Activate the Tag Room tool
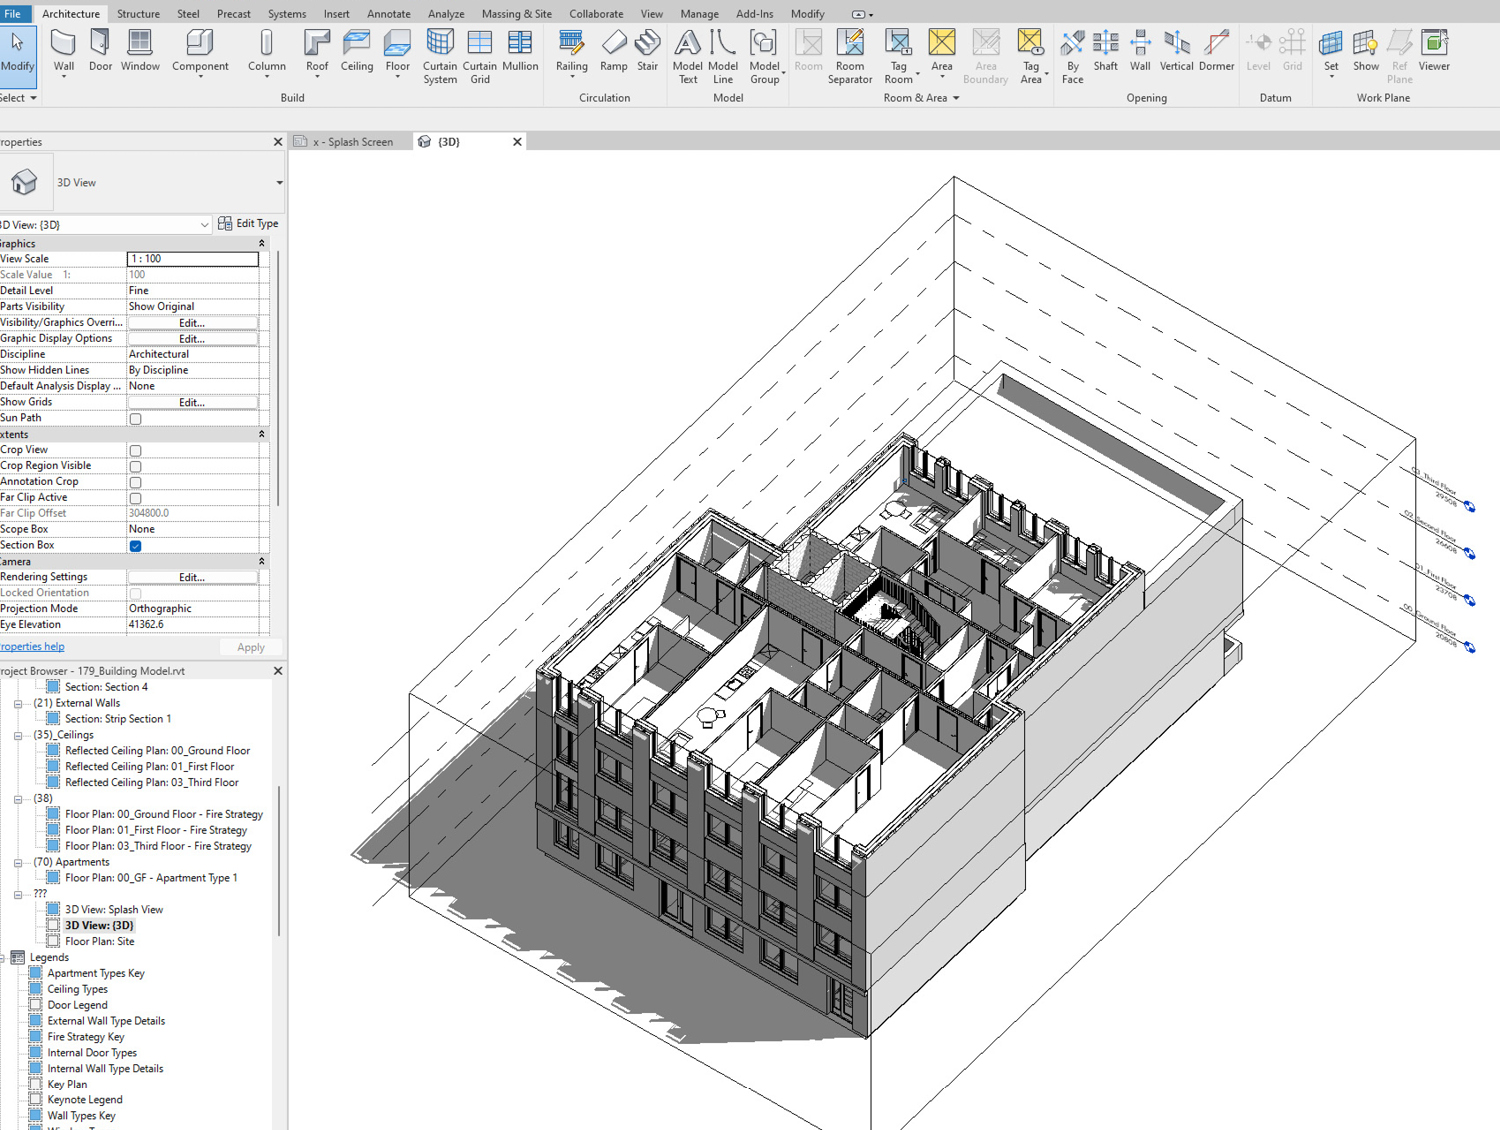 tap(898, 50)
